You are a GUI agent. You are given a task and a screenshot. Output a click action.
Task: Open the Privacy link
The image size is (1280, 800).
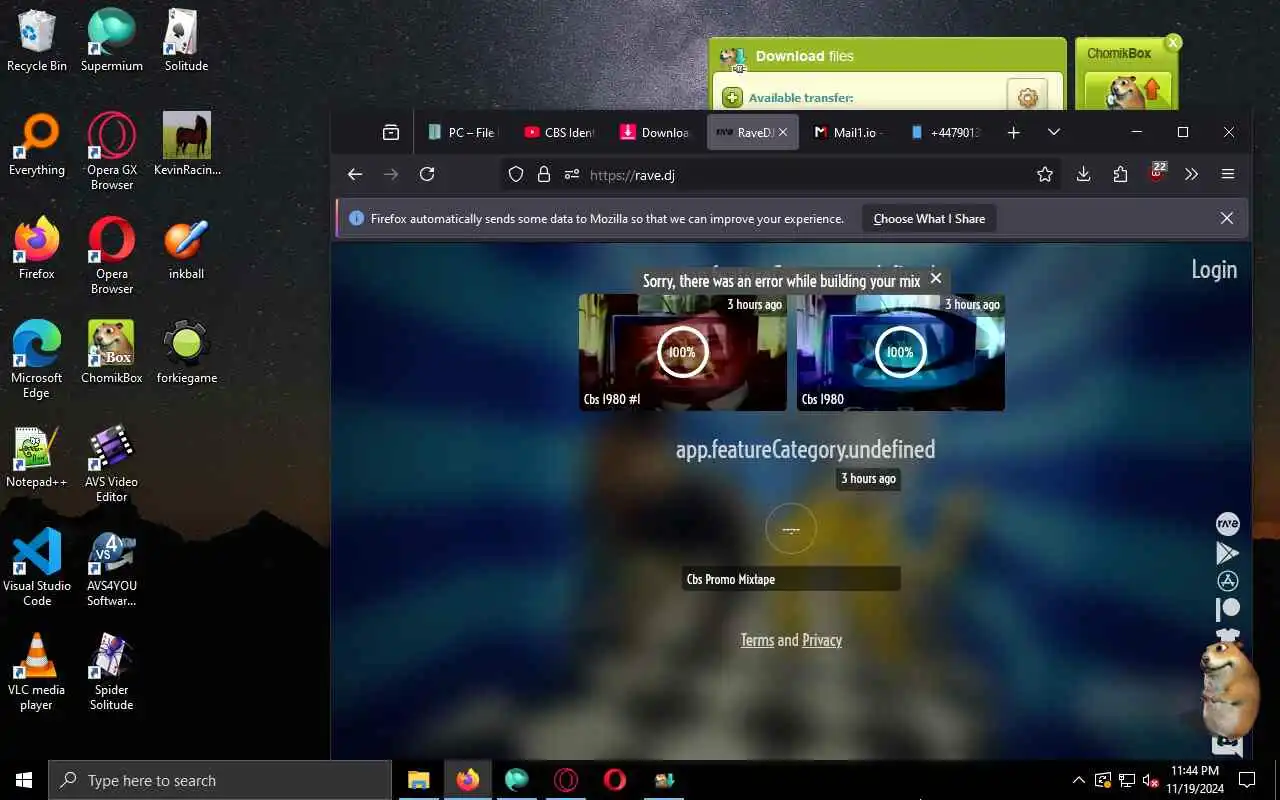[x=822, y=640]
